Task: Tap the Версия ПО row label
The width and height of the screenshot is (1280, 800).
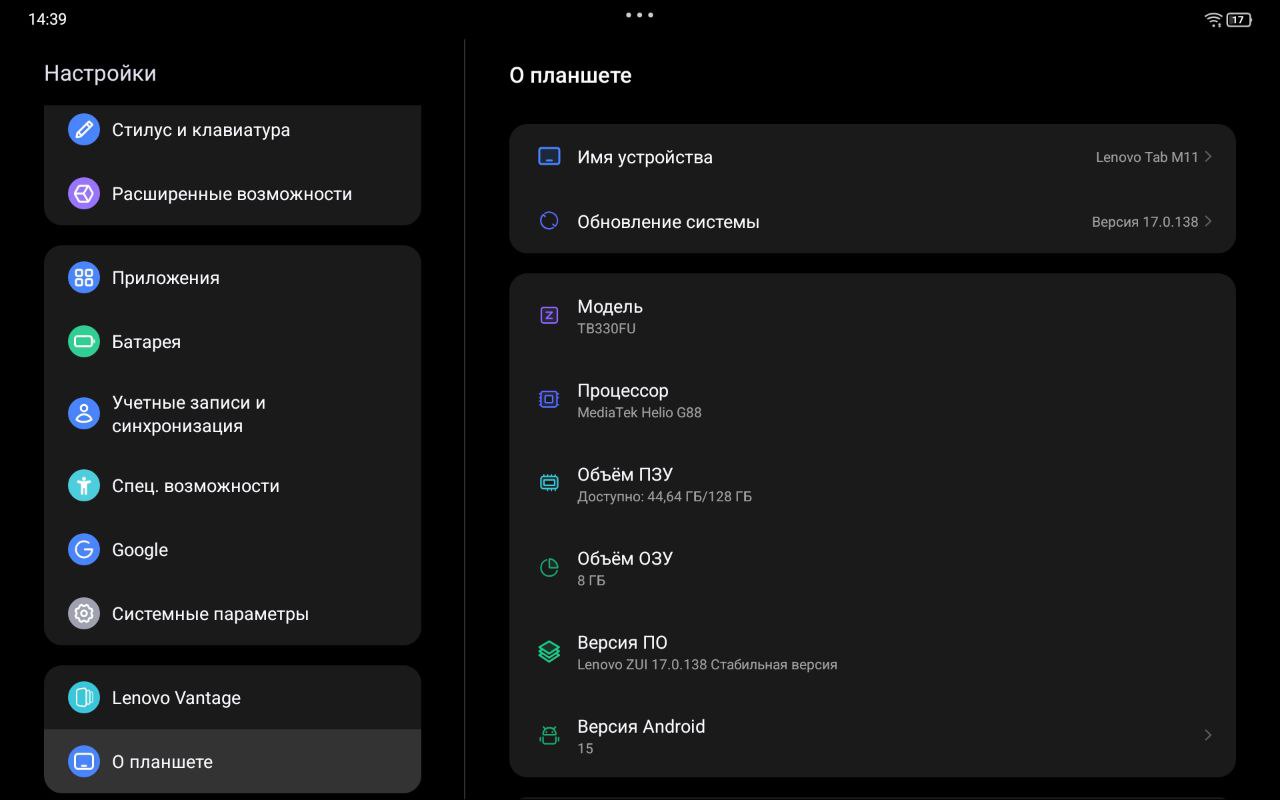Action: 622,642
